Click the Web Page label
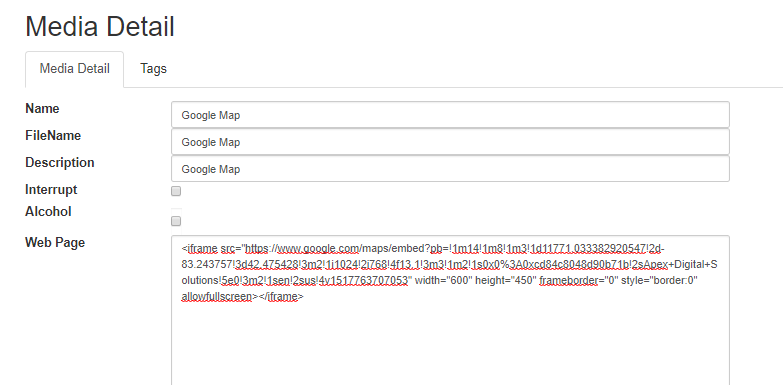This screenshot has height=385, width=783. 55,243
